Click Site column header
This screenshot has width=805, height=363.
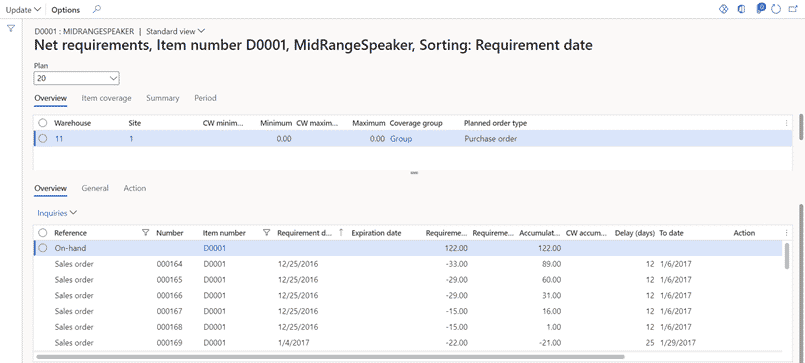click(x=135, y=123)
